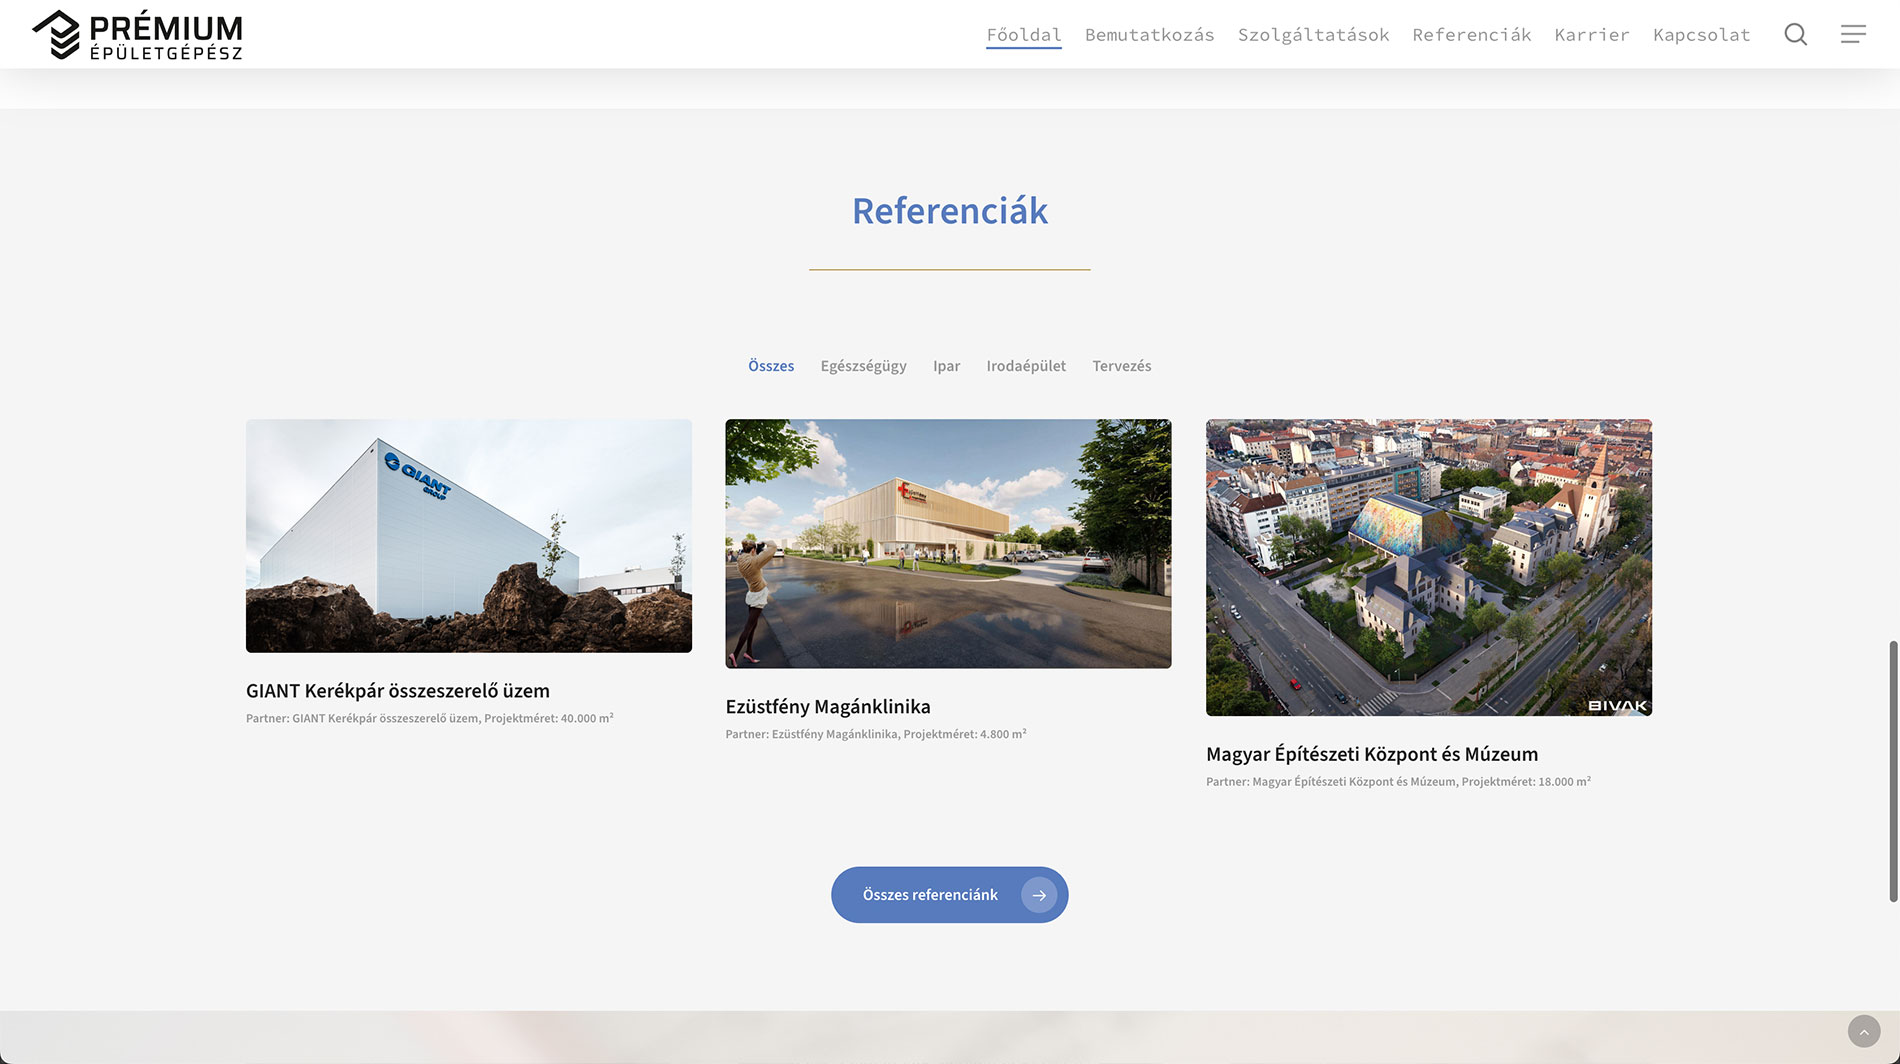Open Magyar Építészeti Központ és Múzeum title
The height and width of the screenshot is (1064, 1900).
[x=1372, y=754]
